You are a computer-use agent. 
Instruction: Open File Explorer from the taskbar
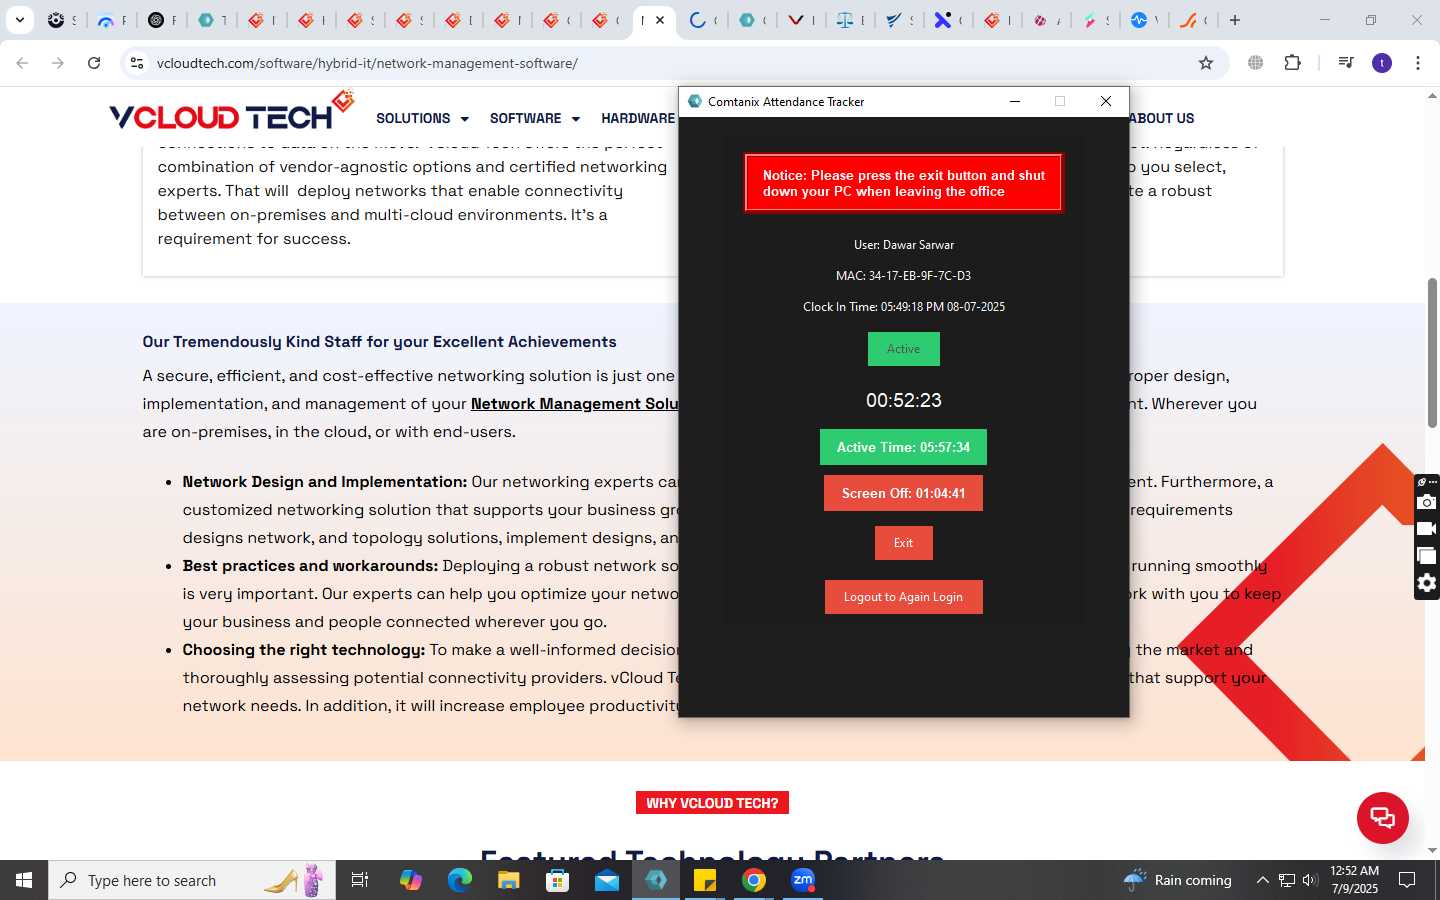(x=509, y=880)
